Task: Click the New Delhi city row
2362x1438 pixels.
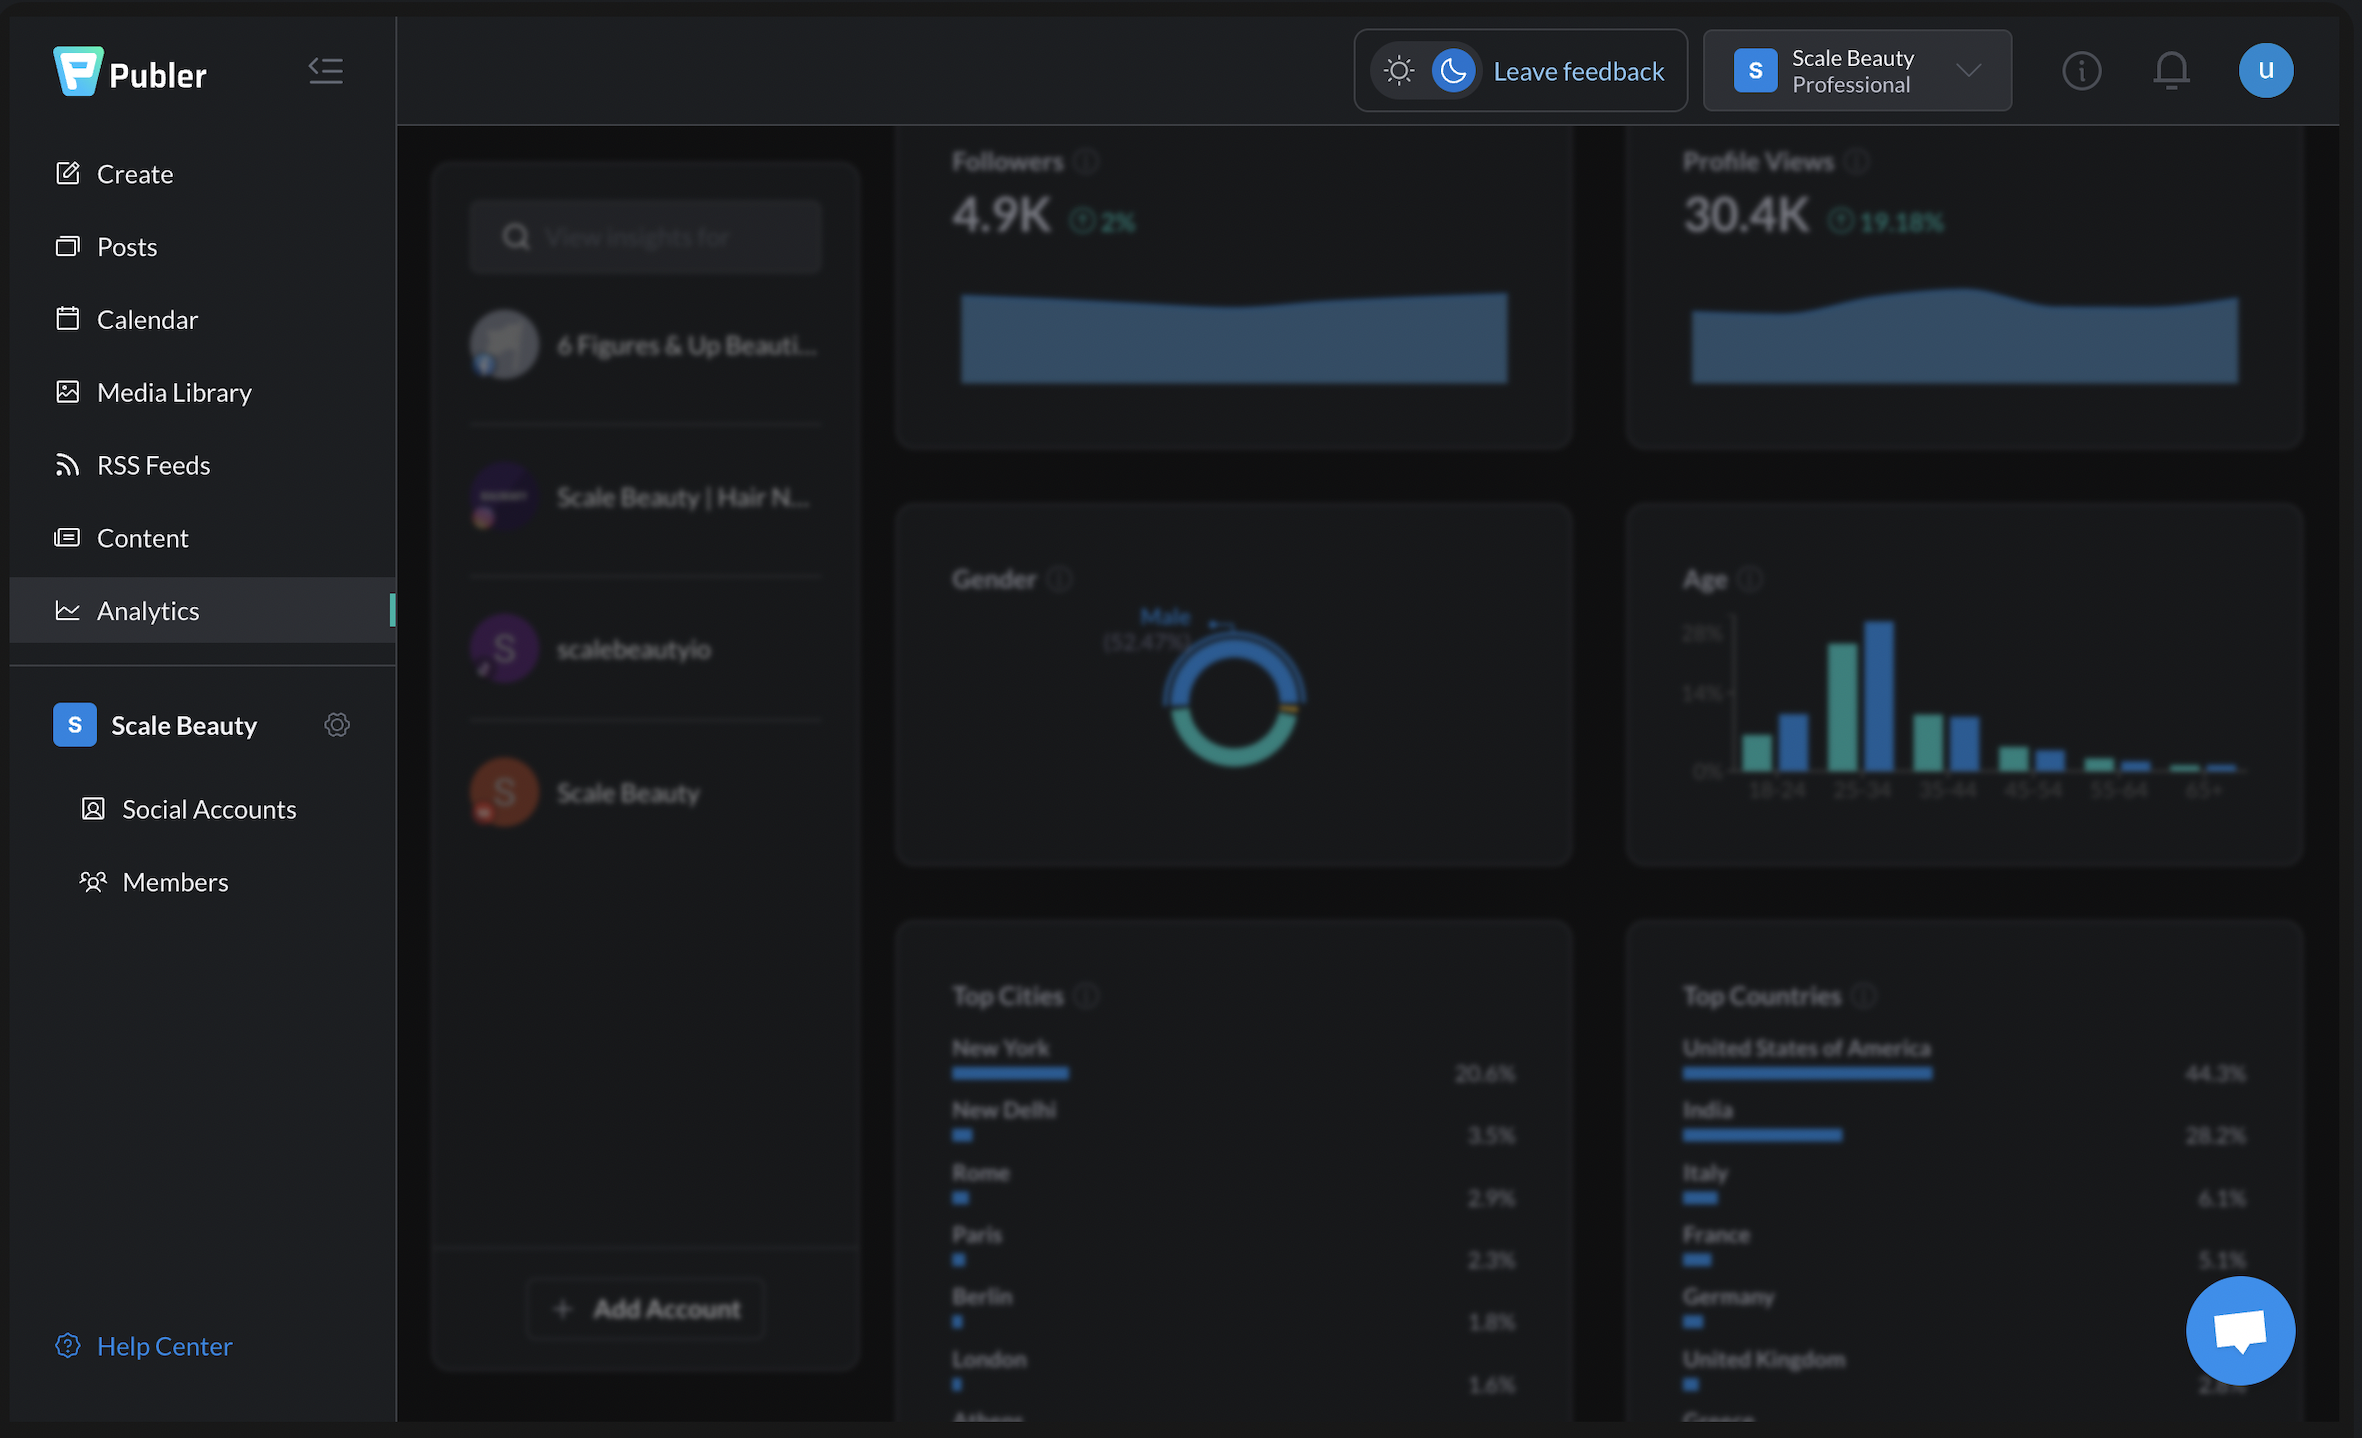Action: click(1234, 1123)
